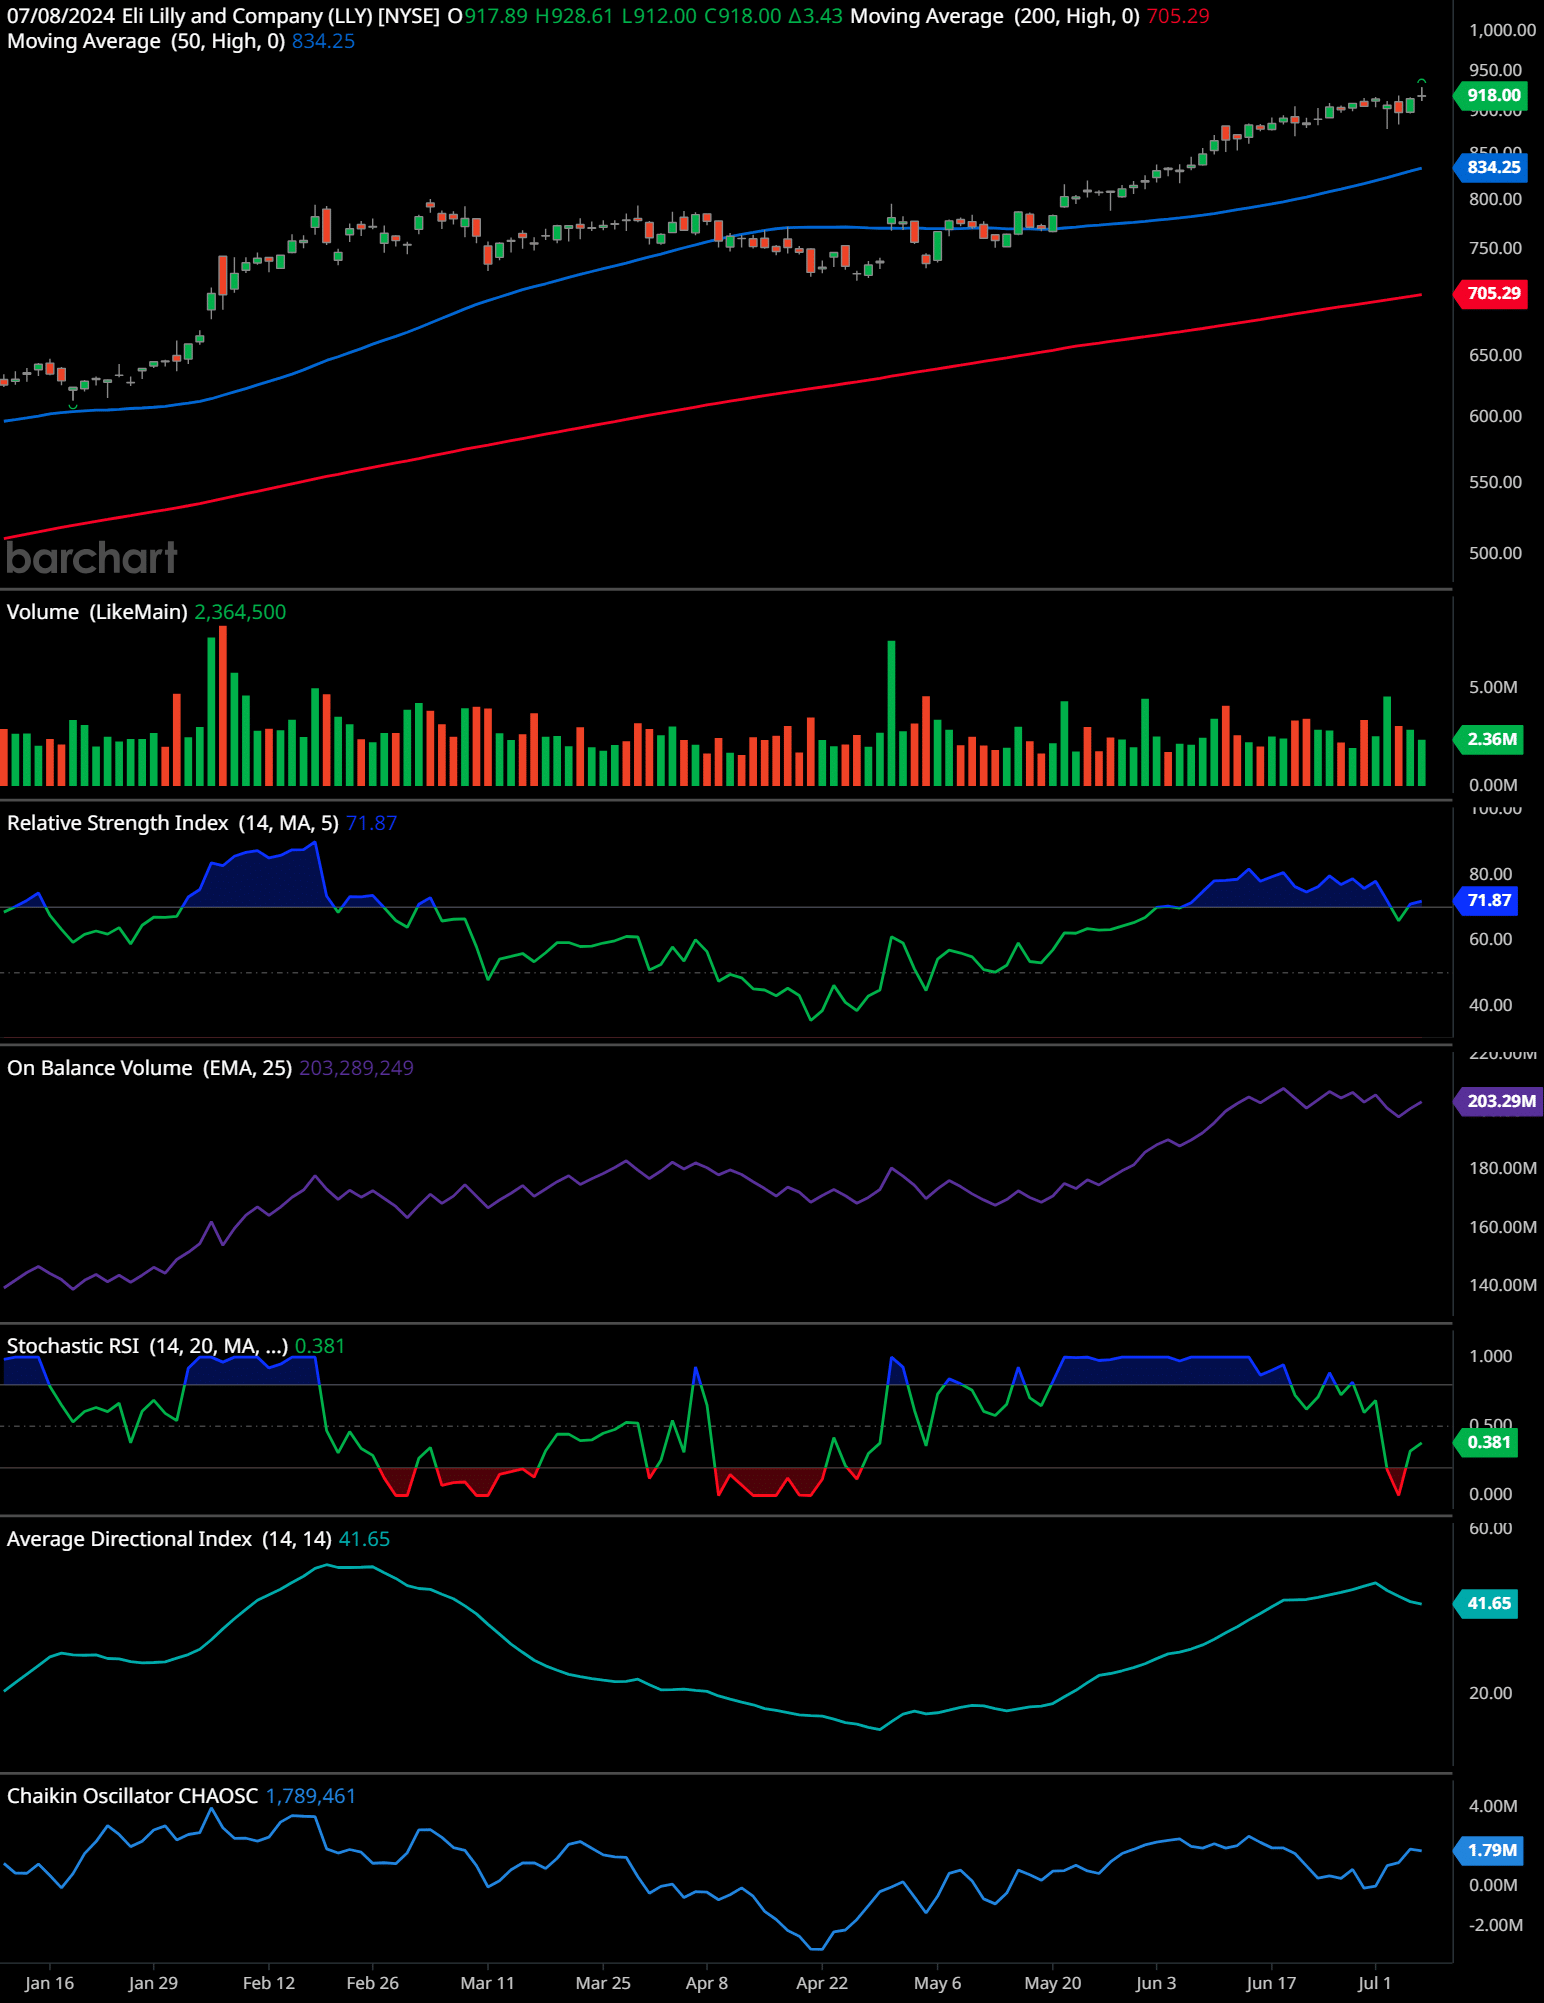Click the Mar 11 date on time axis
The width and height of the screenshot is (1544, 2003).
[x=487, y=1983]
